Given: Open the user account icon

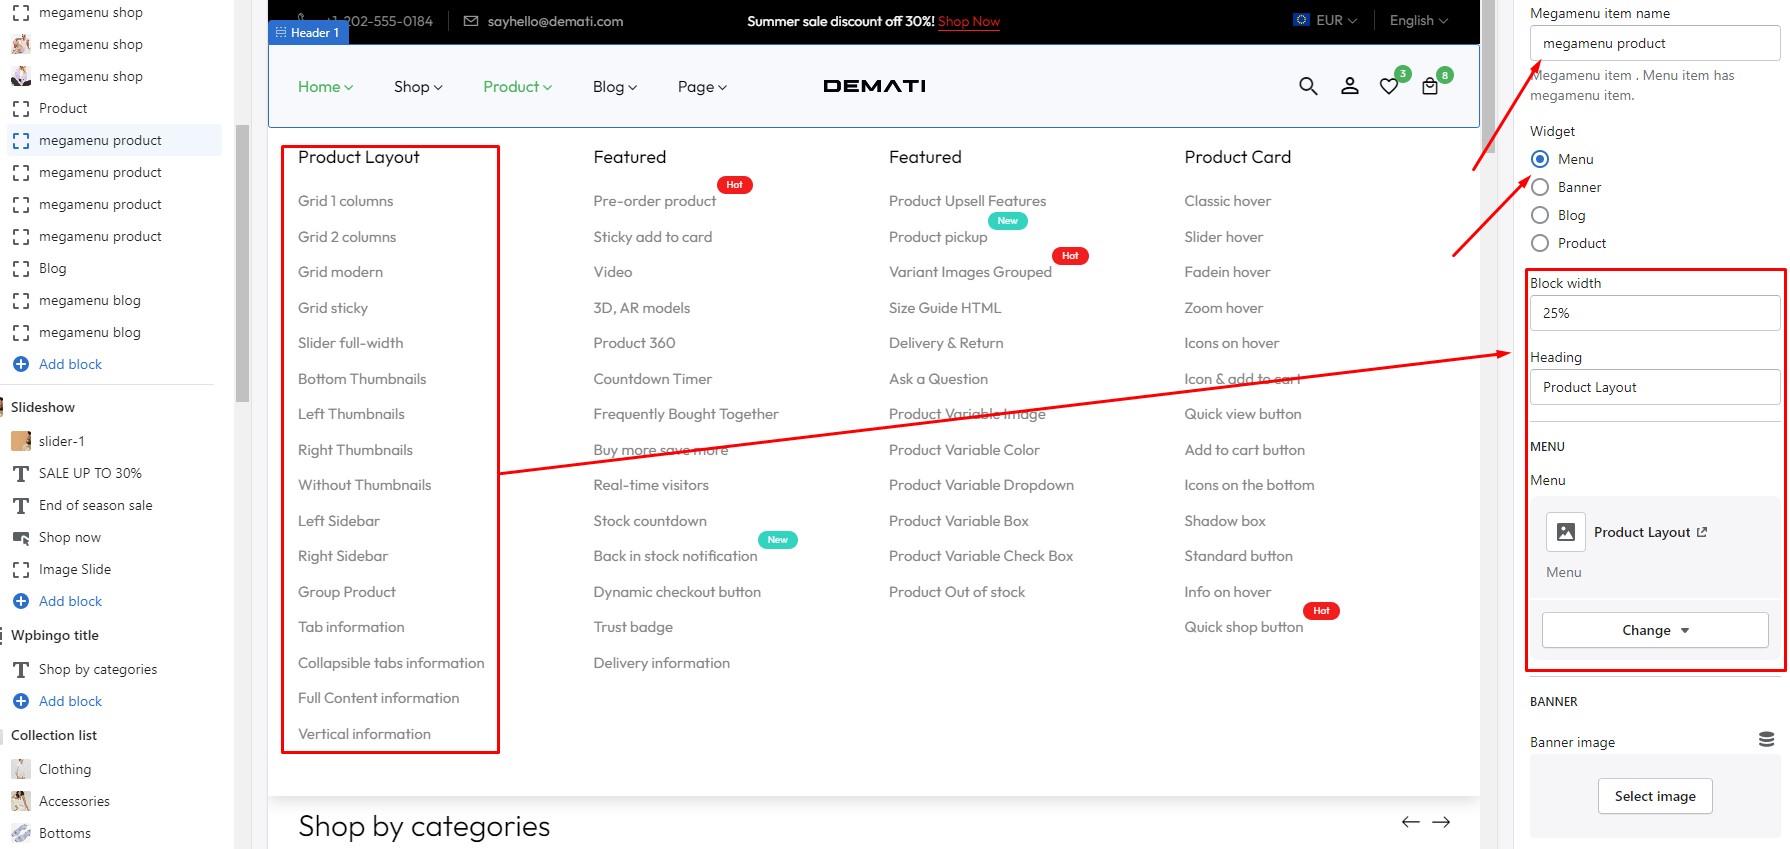Looking at the screenshot, I should [x=1349, y=86].
